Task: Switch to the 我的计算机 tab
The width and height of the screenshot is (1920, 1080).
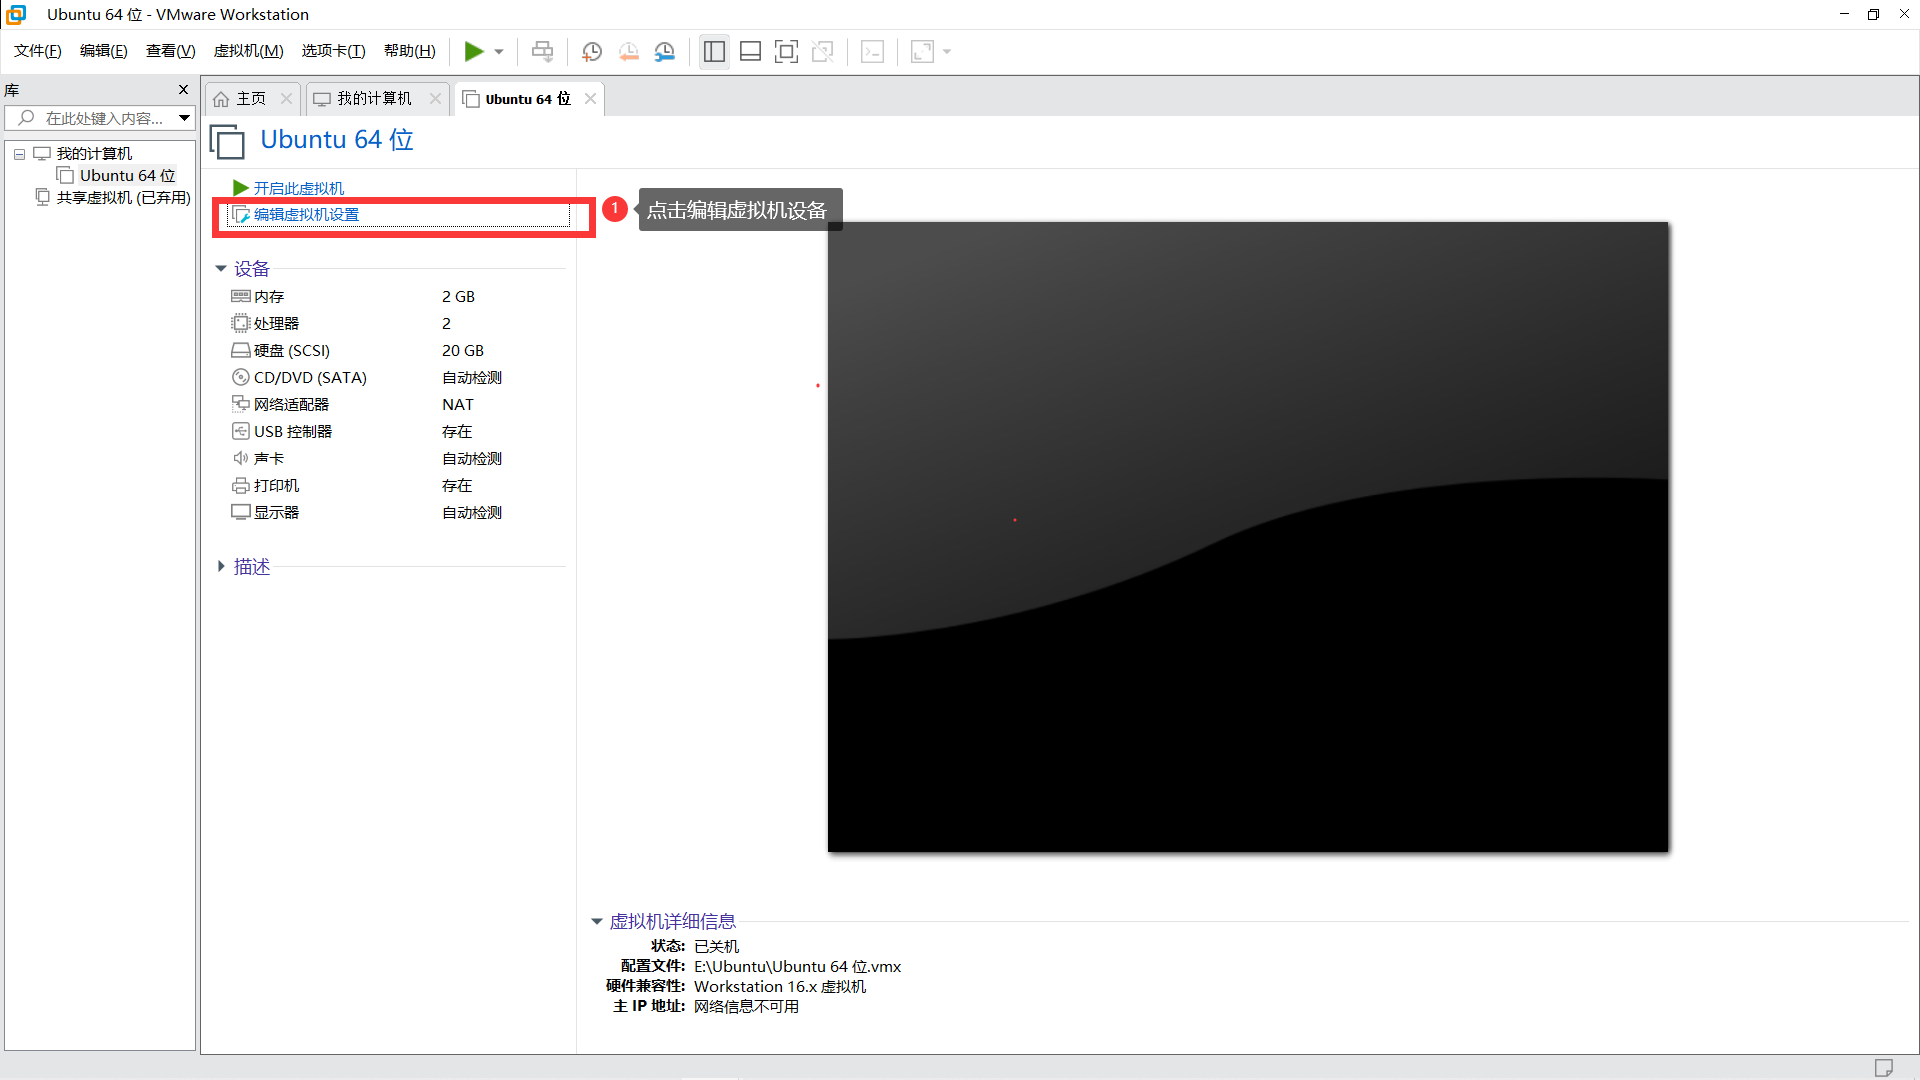Action: coord(373,98)
